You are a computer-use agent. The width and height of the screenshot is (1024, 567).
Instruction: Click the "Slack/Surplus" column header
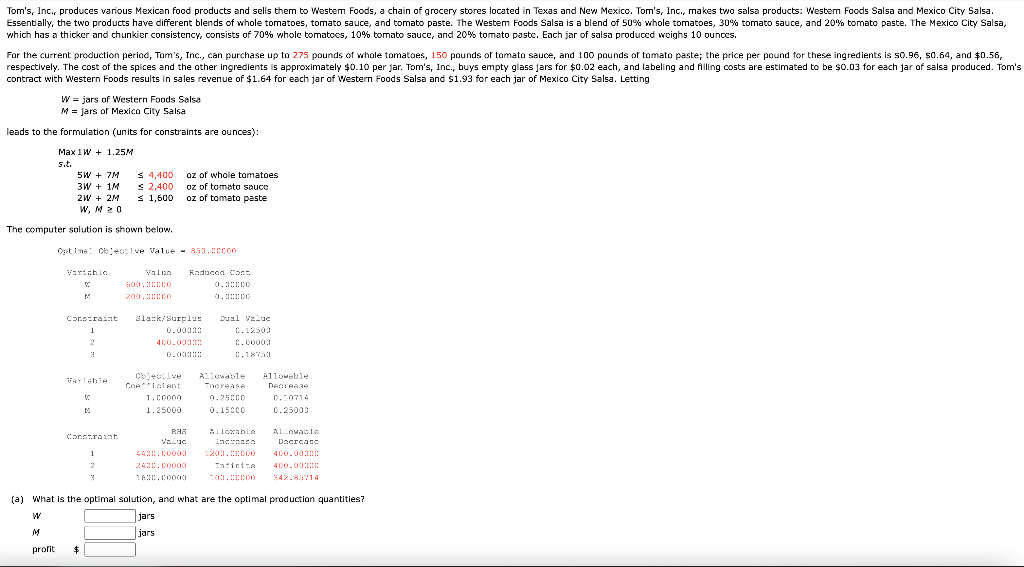click(168, 319)
